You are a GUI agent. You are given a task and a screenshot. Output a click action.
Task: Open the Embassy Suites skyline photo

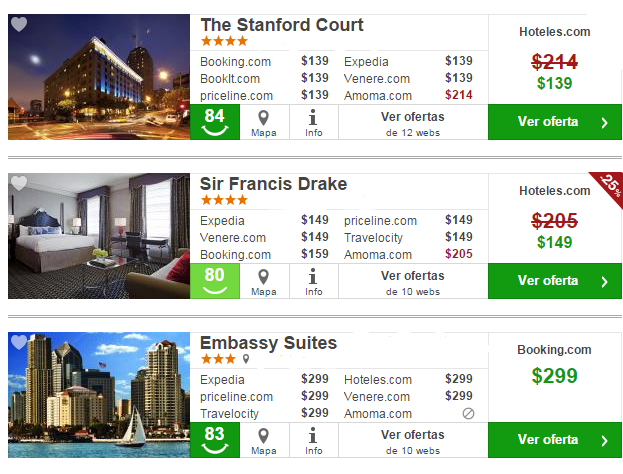coord(99,395)
